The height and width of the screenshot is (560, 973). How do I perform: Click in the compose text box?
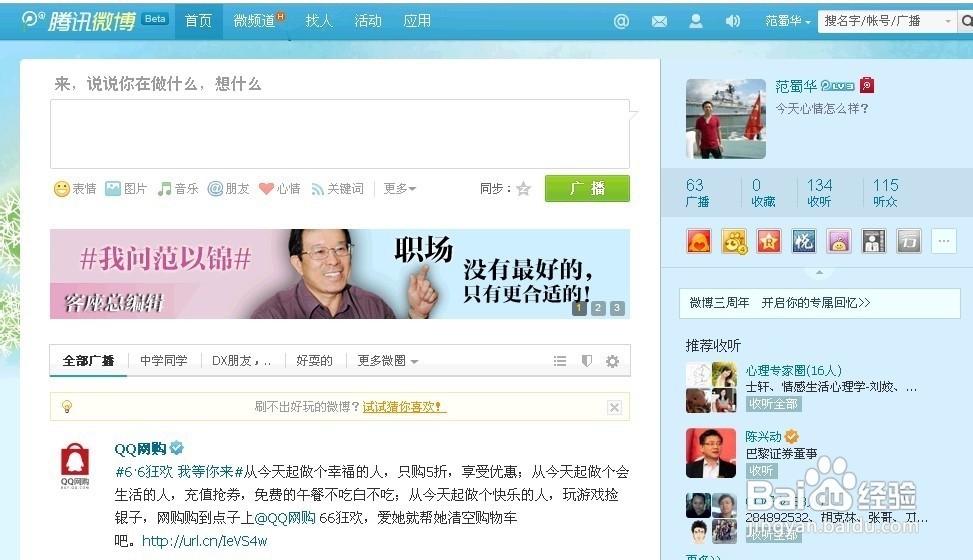(x=340, y=134)
